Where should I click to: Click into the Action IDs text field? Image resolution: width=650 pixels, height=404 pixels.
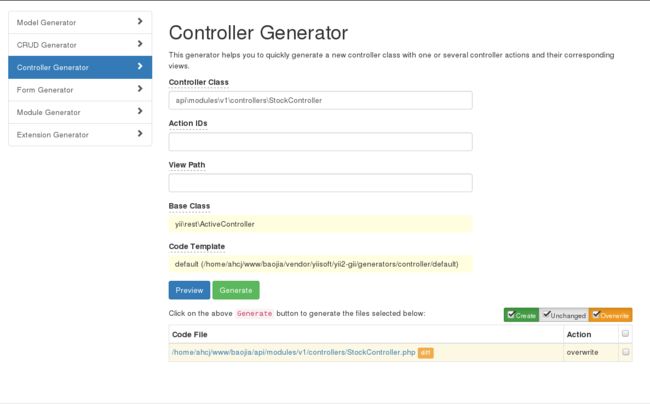[320, 142]
